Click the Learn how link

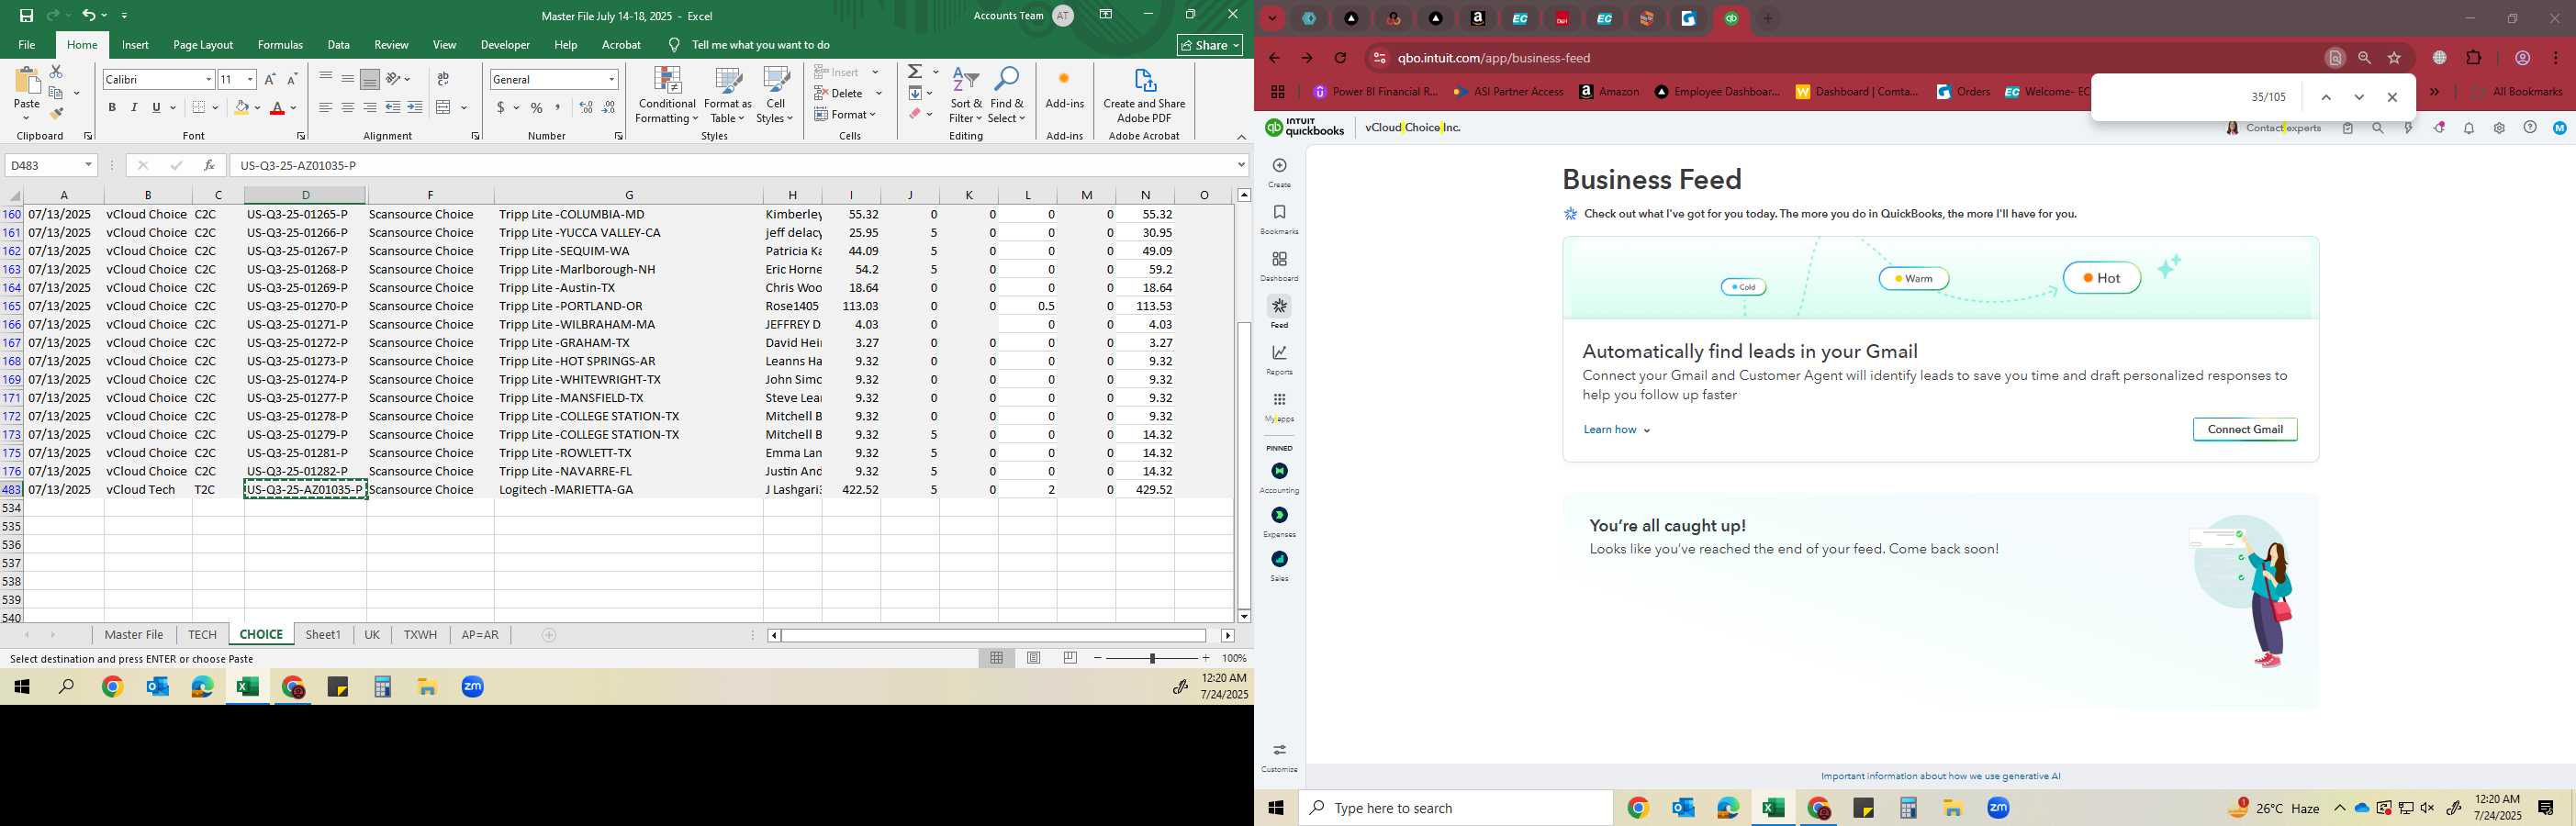1617,430
